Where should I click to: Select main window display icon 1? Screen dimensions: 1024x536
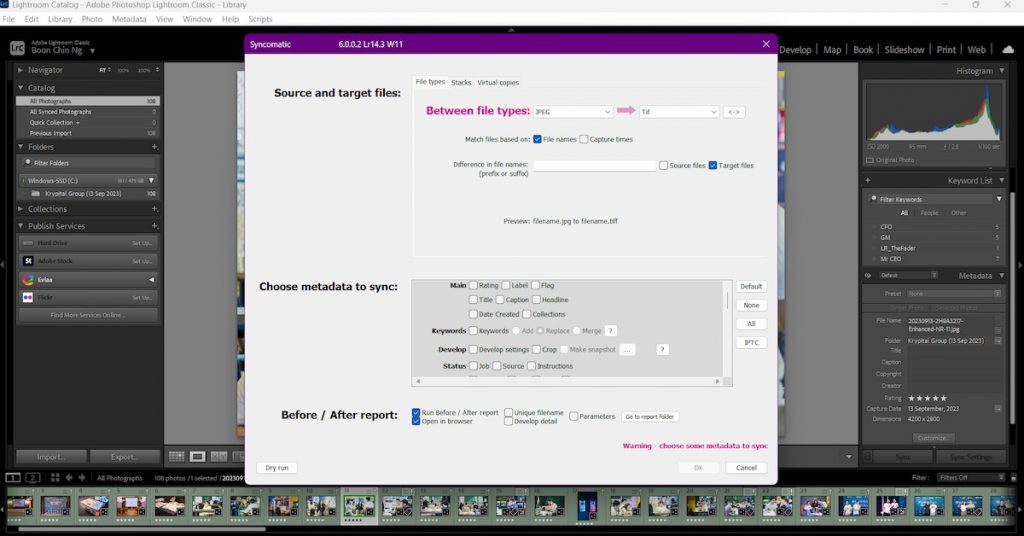[13, 478]
